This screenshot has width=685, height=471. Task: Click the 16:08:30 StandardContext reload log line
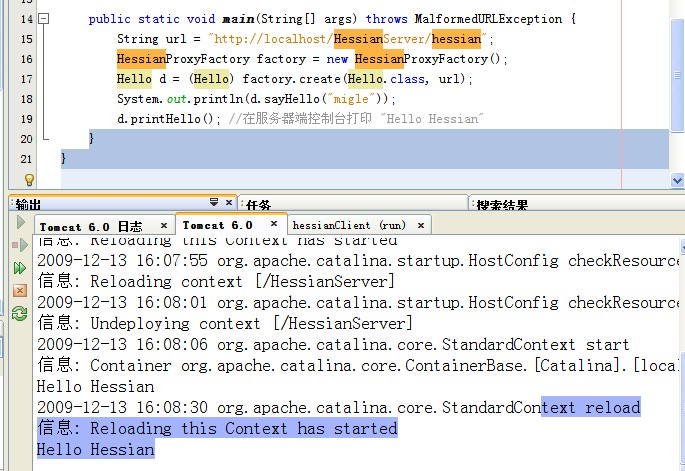[x=339, y=408]
